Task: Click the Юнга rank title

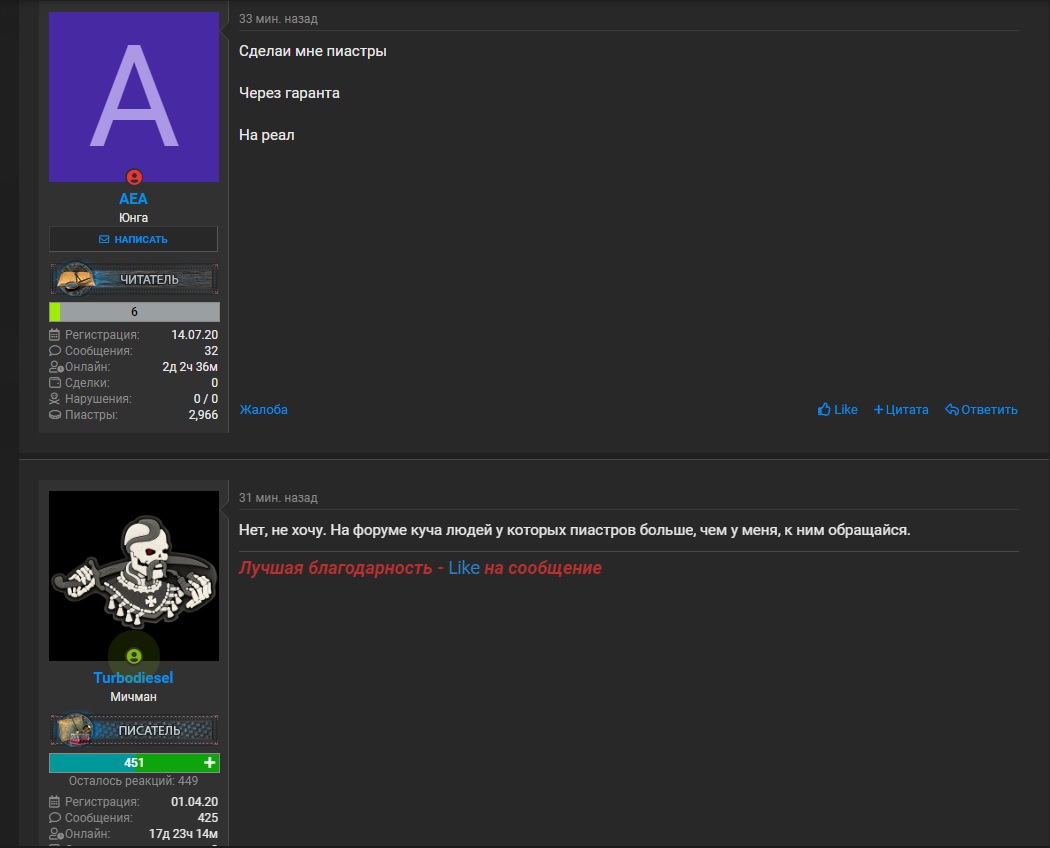Action: [x=133, y=218]
